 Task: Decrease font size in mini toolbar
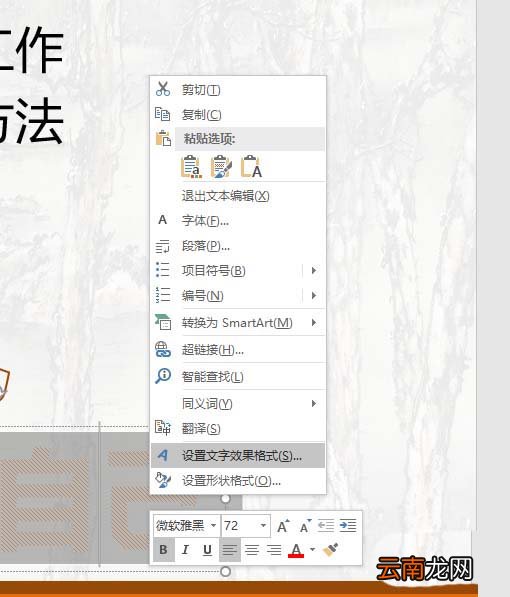pos(305,526)
